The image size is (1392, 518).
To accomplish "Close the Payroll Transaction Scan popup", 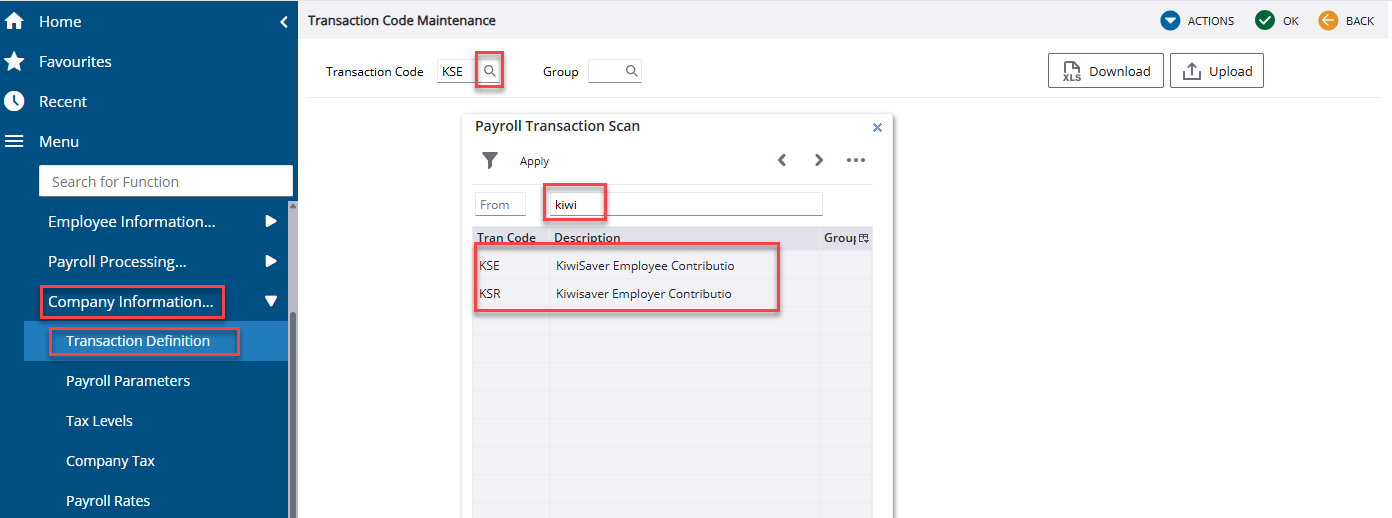I will pyautogui.click(x=877, y=128).
